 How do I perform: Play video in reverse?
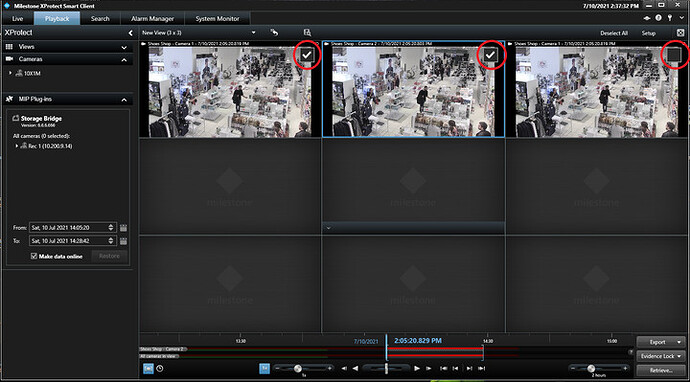[355, 368]
